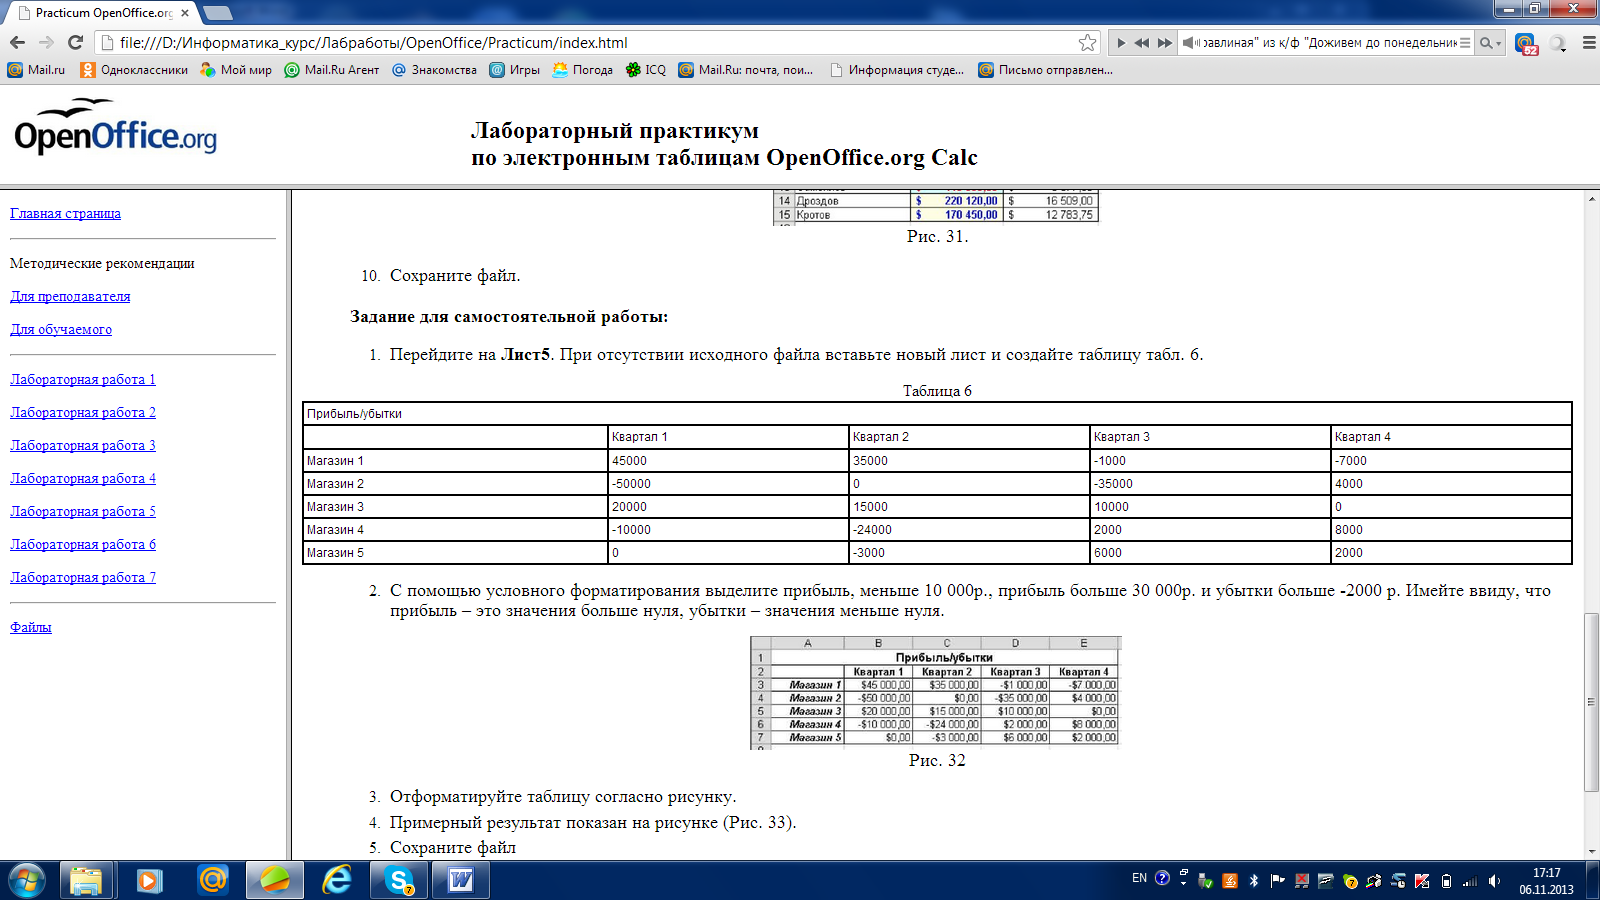Open Файлы link in sidebar
Image resolution: width=1600 pixels, height=900 pixels.
[31, 627]
